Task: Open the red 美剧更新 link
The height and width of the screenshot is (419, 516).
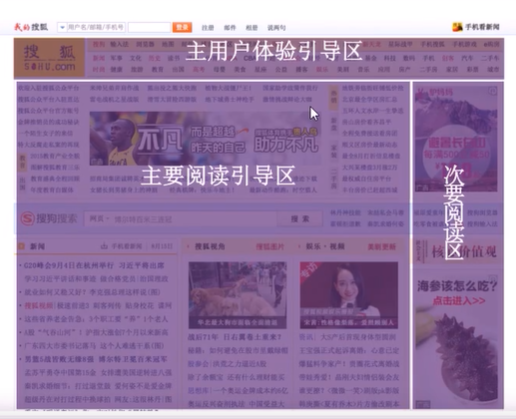Action: click(382, 247)
